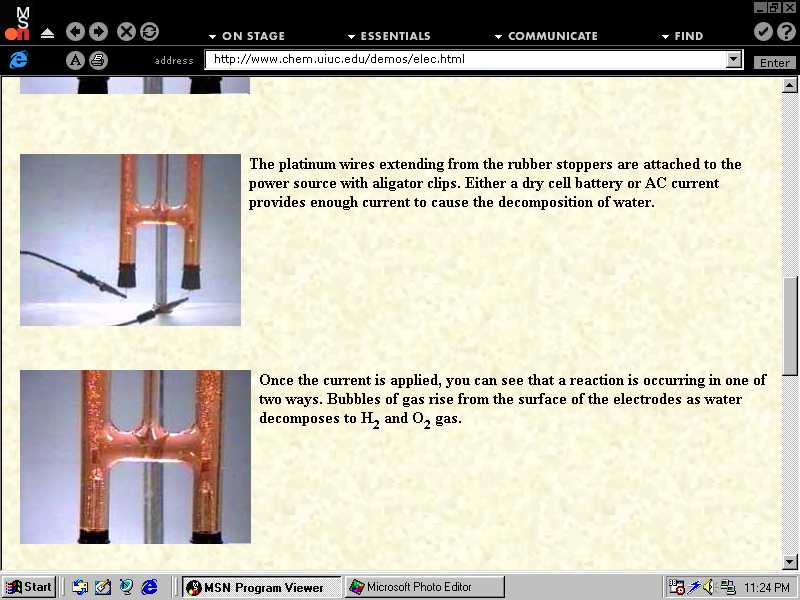Click the eject triangle icon beside MSN logo
This screenshot has height=600, width=800.
pyautogui.click(x=48, y=33)
